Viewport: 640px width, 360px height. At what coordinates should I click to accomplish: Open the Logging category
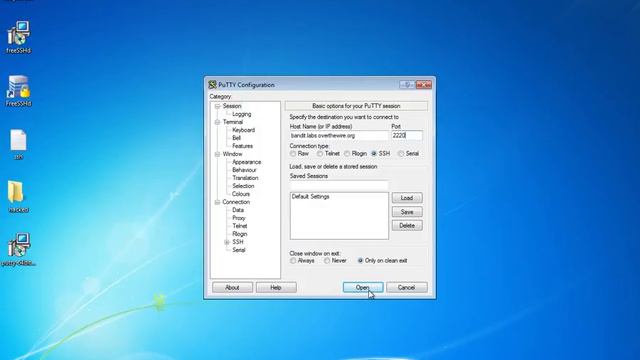point(242,114)
